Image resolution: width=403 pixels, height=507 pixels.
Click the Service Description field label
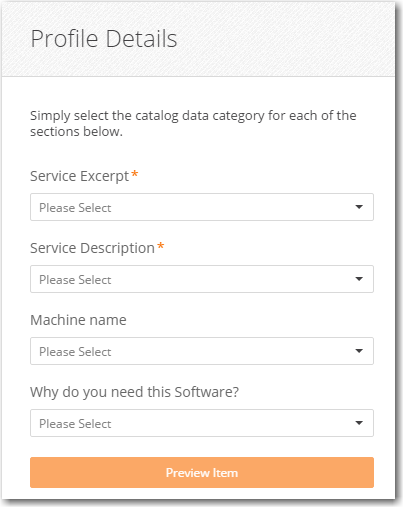pos(92,248)
